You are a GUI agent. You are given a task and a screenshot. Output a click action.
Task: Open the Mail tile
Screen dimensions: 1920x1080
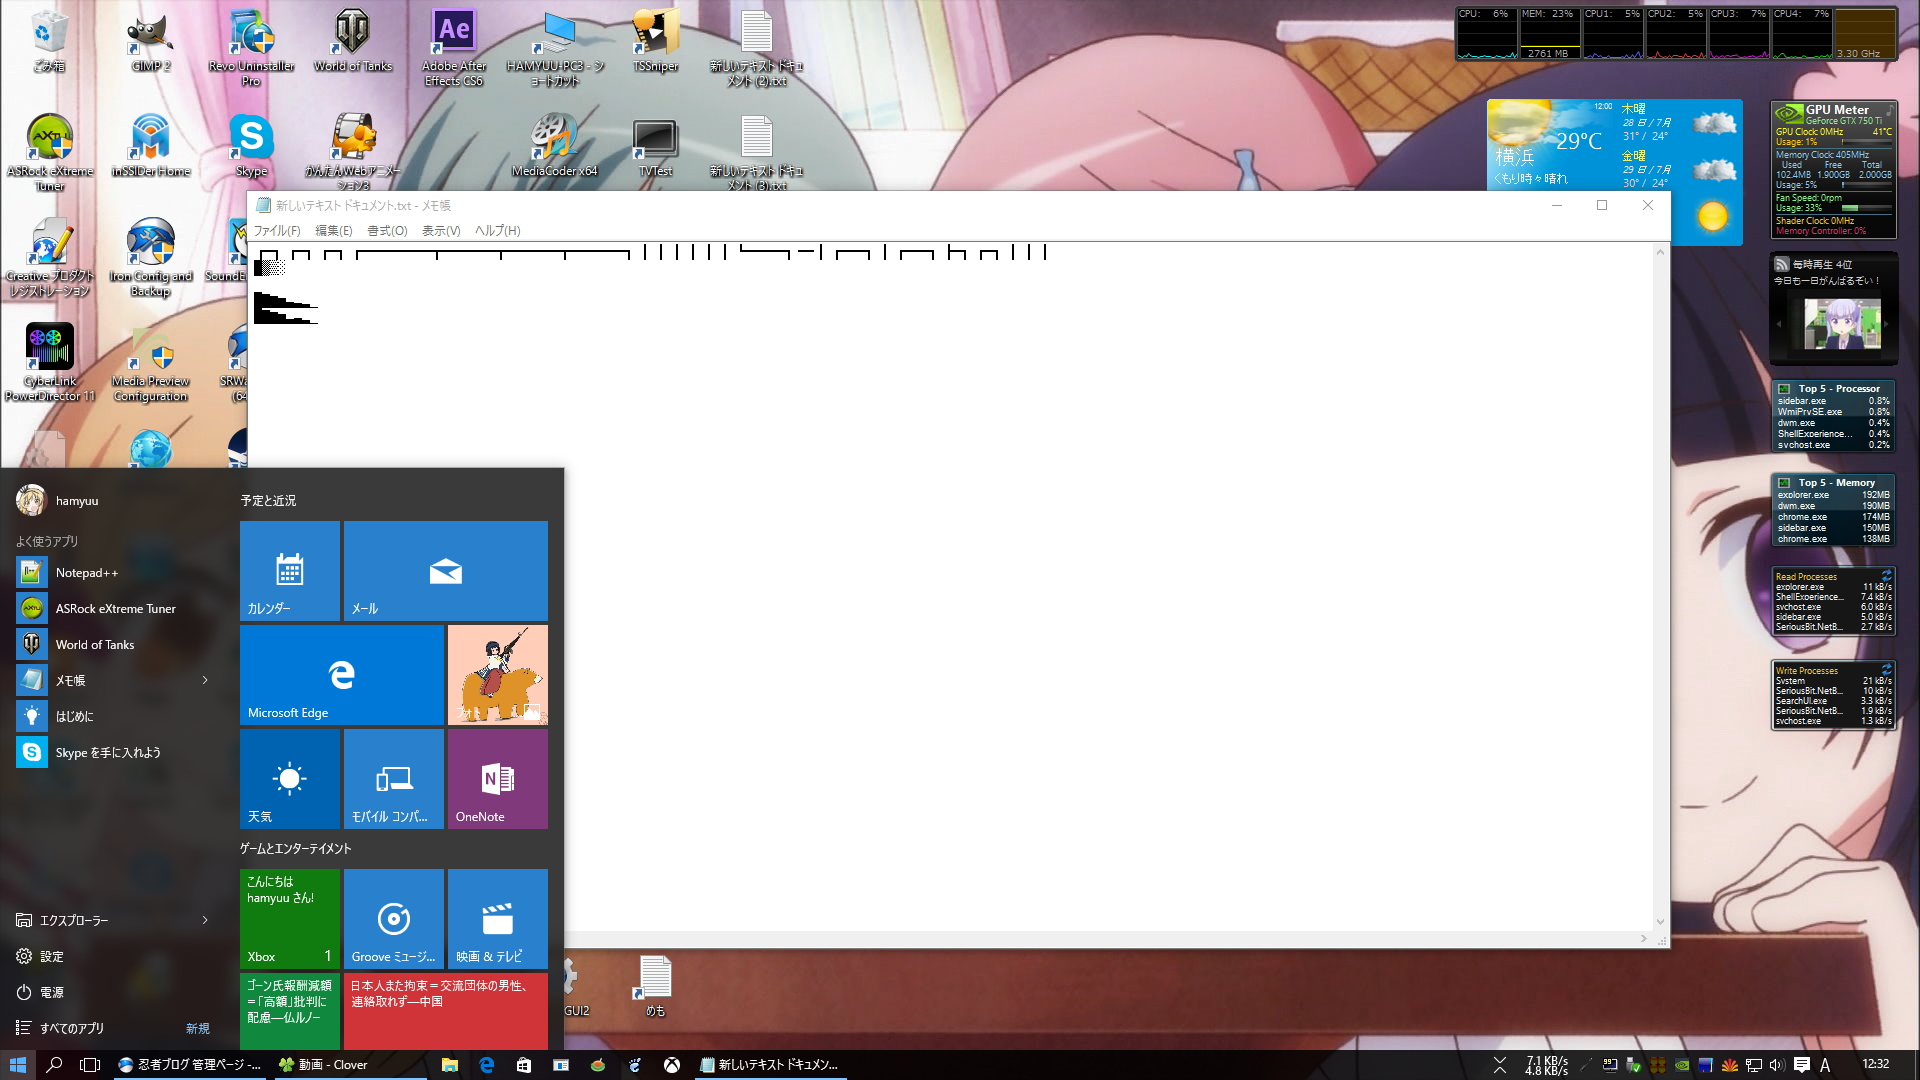(445, 571)
